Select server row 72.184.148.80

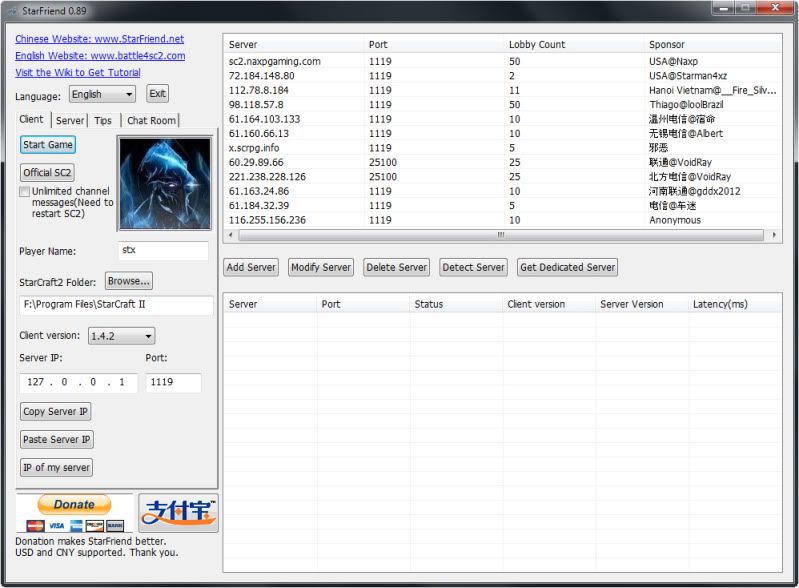click(502, 75)
